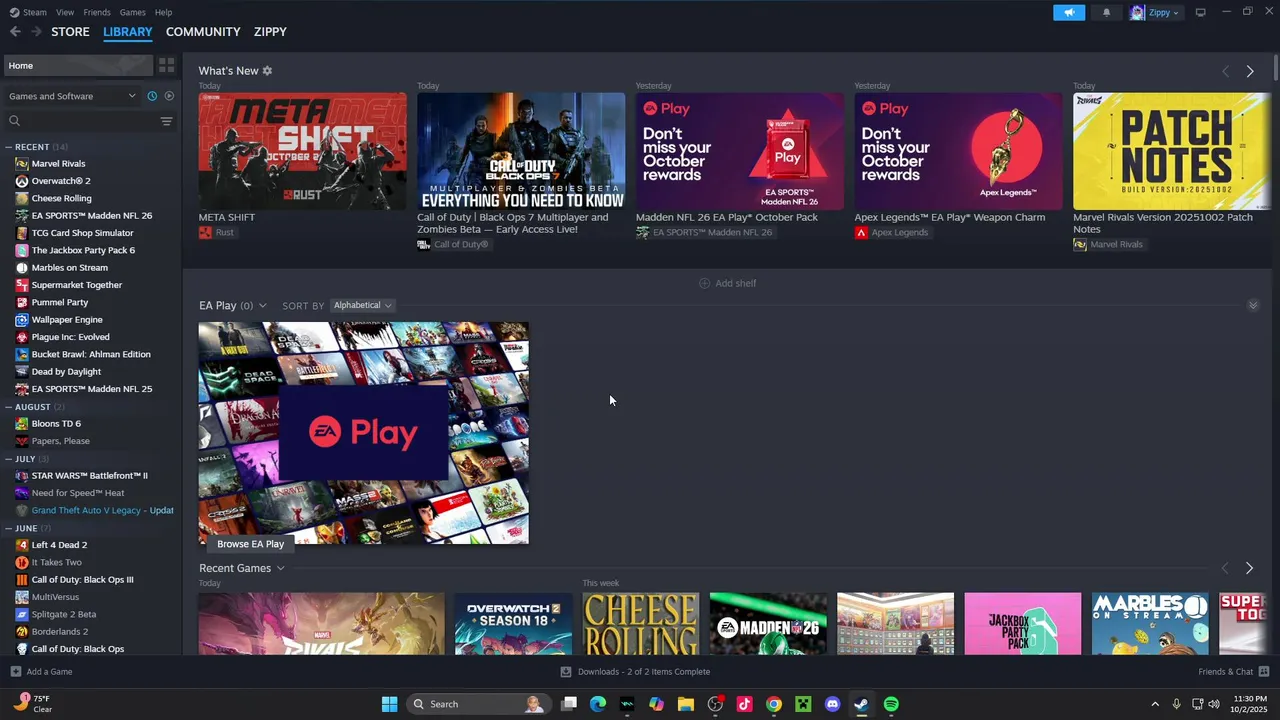
Task: Click the Friends & Chat icon
Action: [x=1264, y=672]
